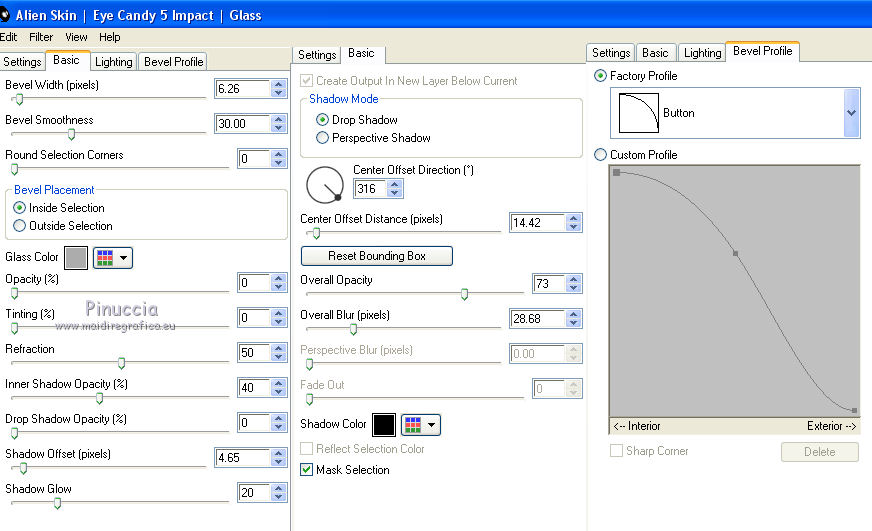Click the Center Offset Direction value field

[370, 189]
